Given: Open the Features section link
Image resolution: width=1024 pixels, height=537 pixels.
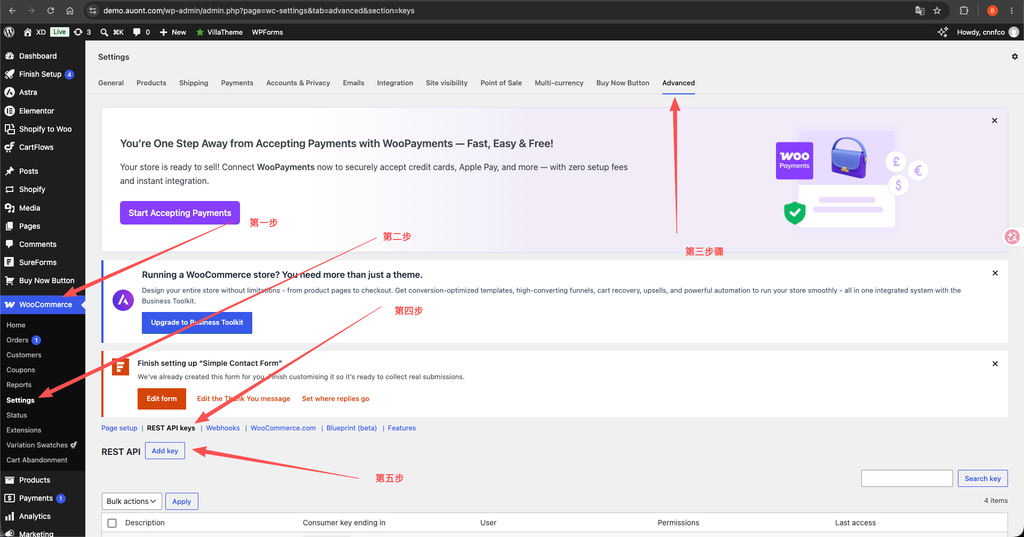Looking at the screenshot, I should click(x=402, y=428).
